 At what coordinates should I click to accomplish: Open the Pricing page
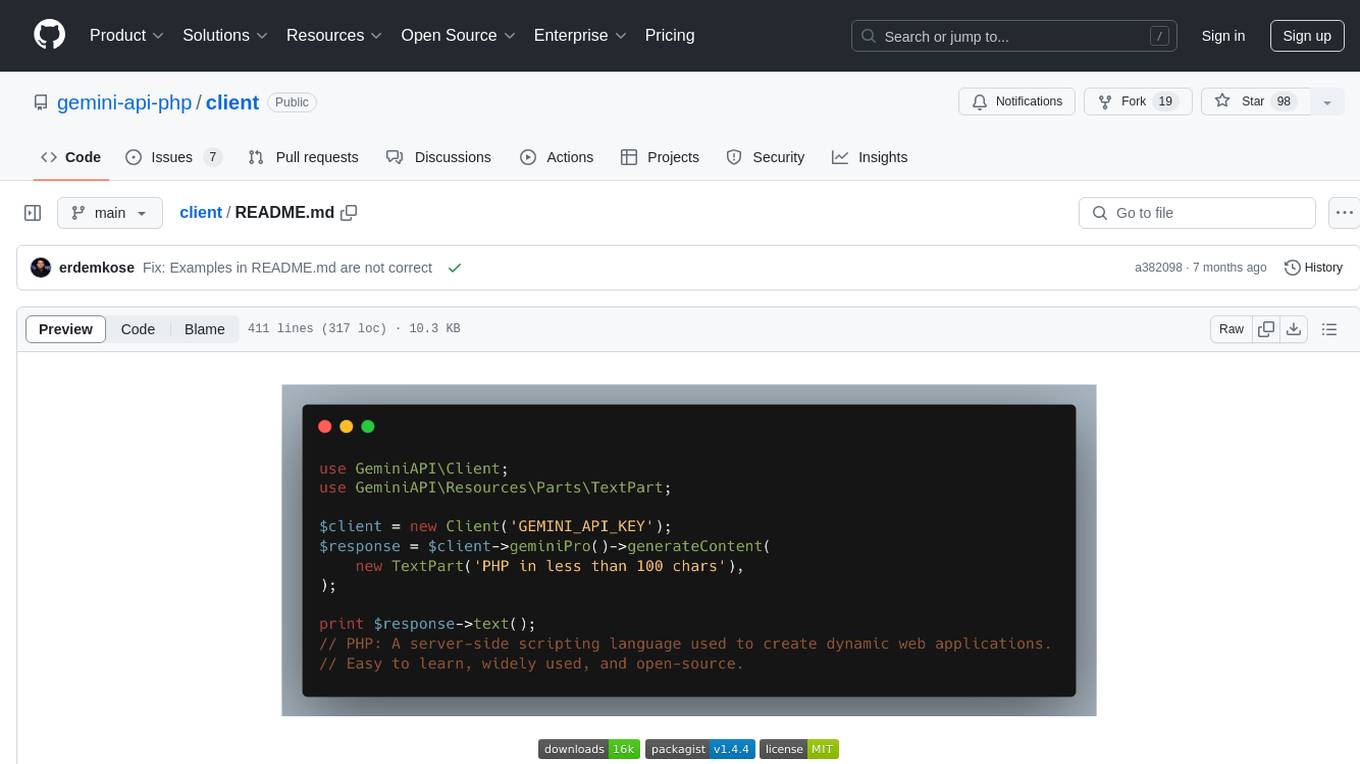pyautogui.click(x=670, y=35)
